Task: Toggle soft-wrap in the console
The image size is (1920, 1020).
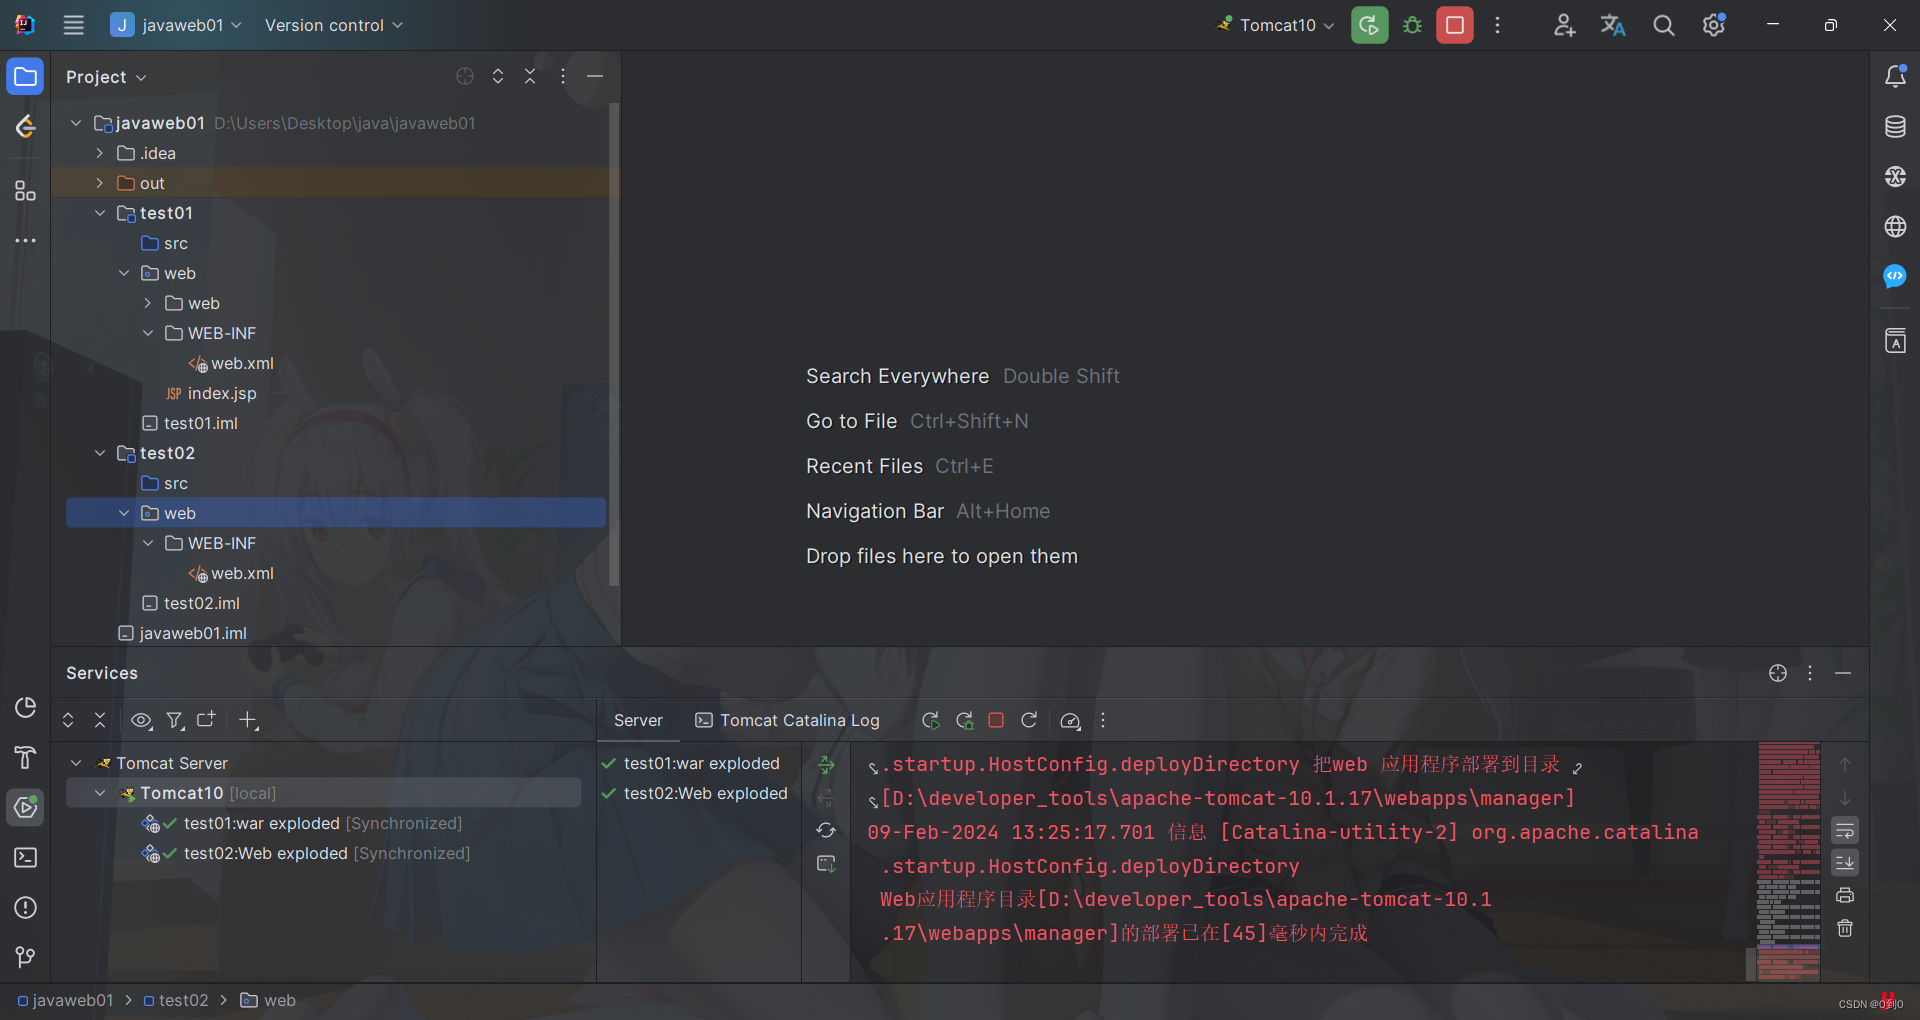Action: [1845, 830]
